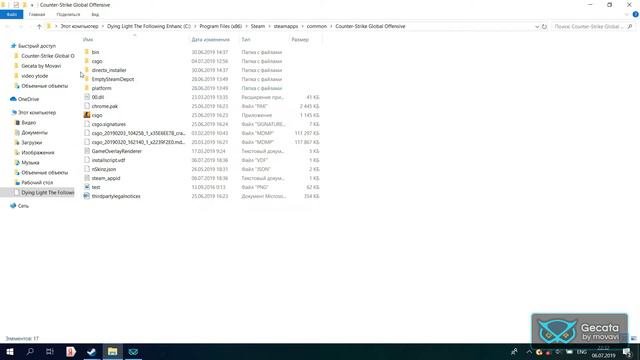The image size is (640, 360).
Task: Open Steam from the taskbar
Action: click(91, 351)
